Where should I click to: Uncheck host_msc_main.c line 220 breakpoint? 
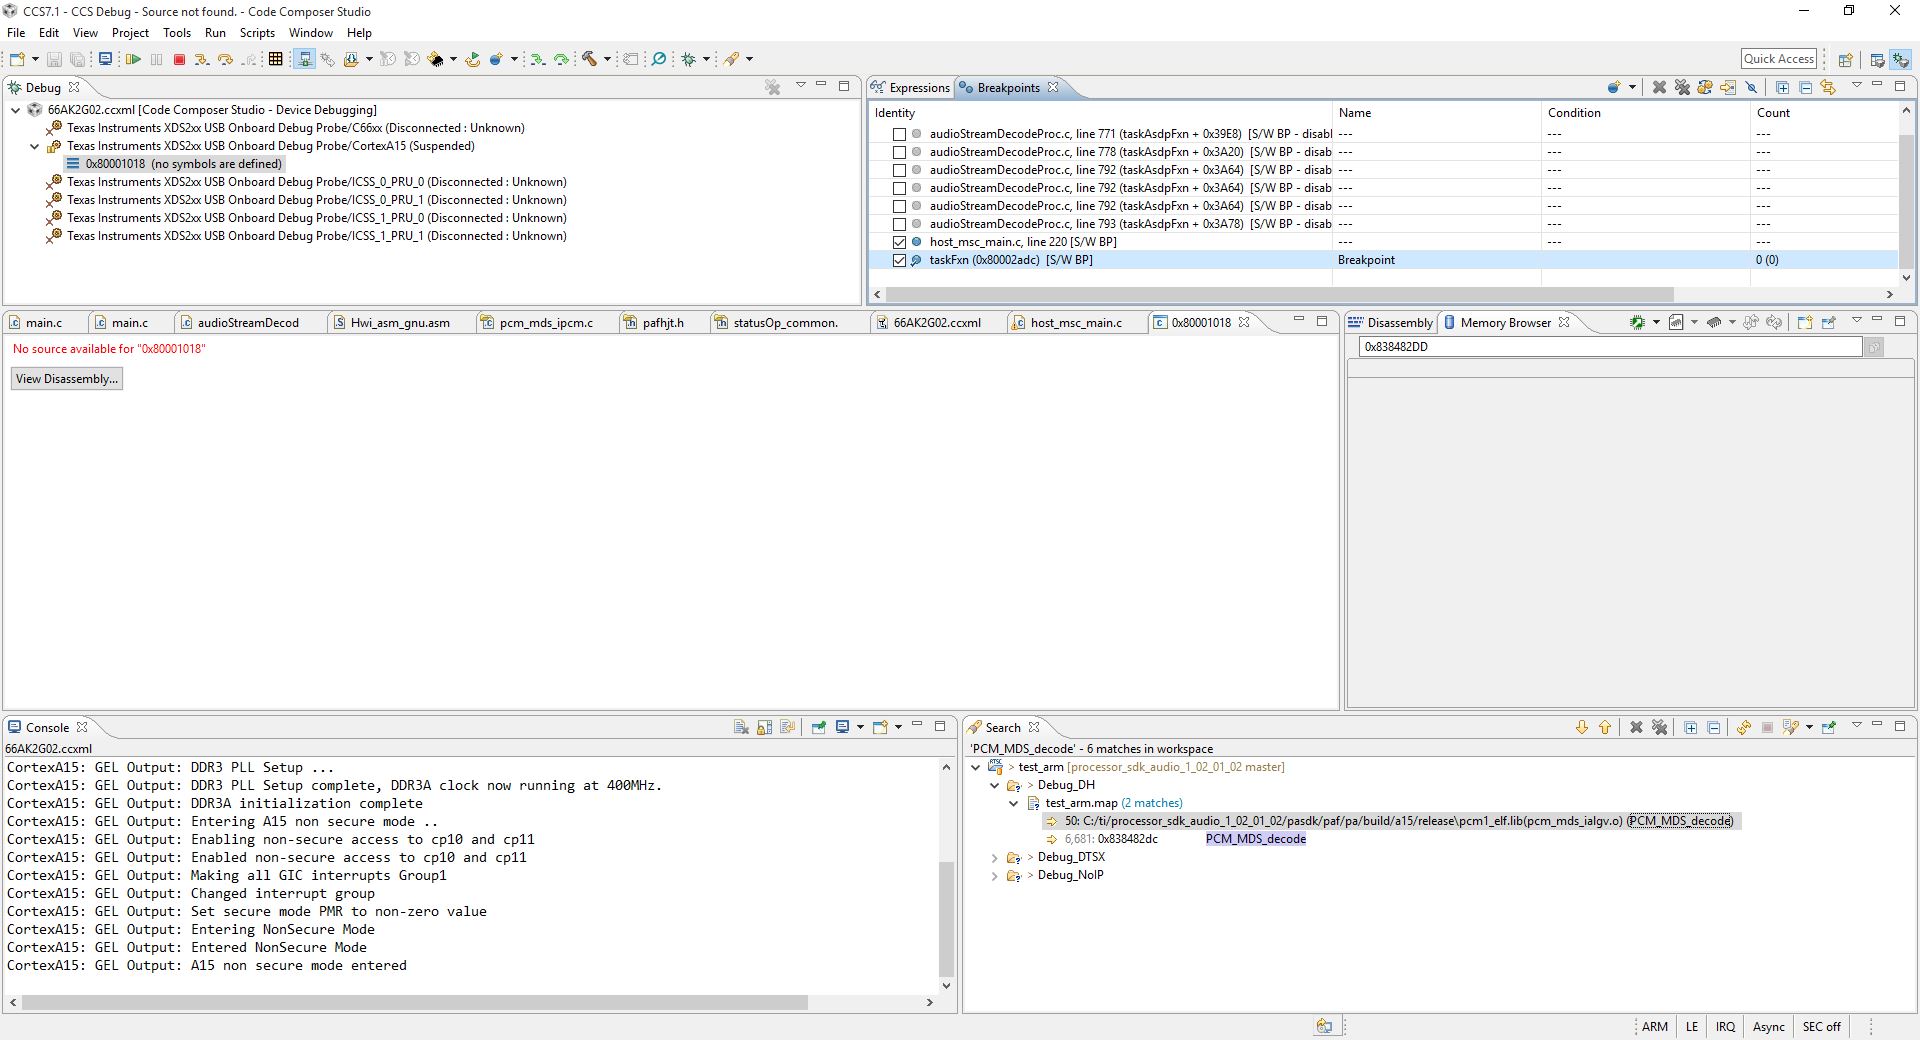[x=899, y=242]
